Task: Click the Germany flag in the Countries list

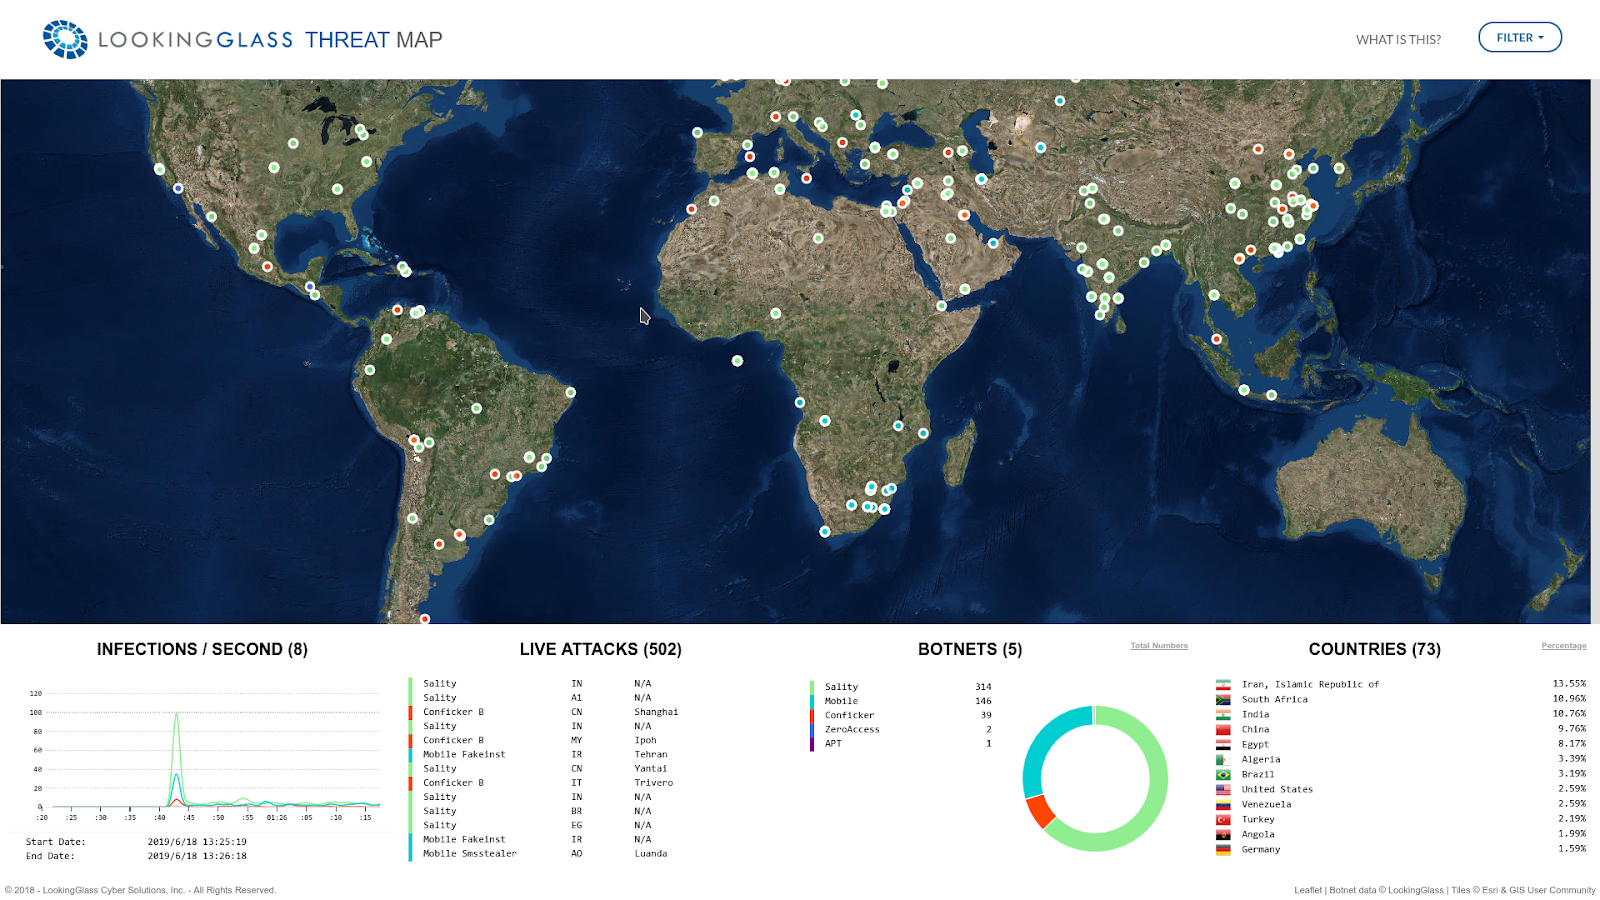Action: [1224, 849]
